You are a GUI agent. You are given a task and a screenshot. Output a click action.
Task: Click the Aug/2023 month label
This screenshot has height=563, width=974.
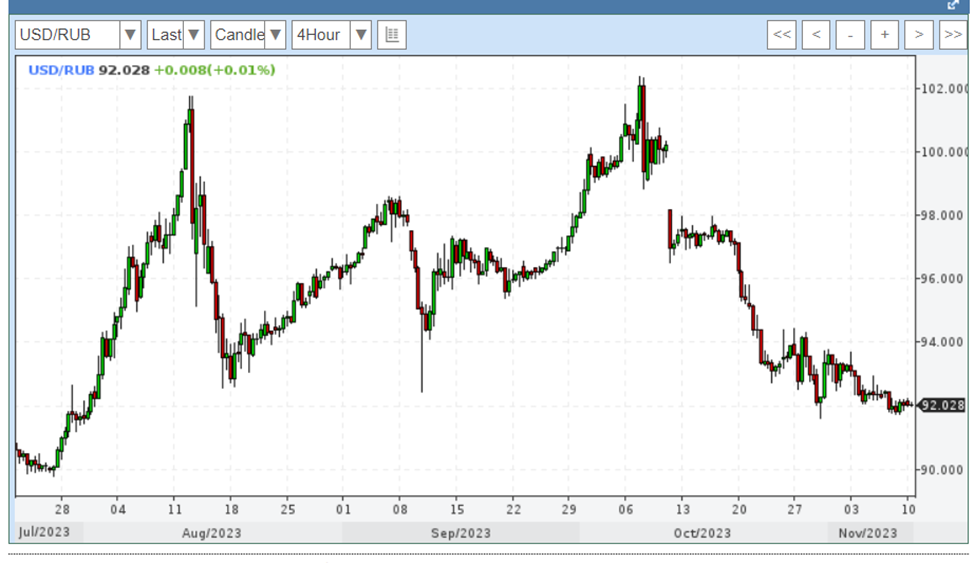[211, 533]
